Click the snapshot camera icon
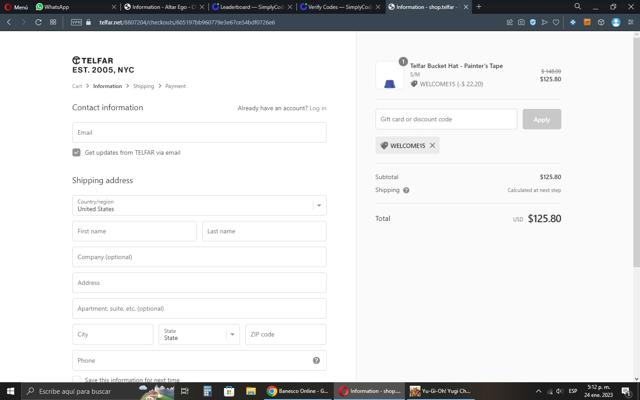640x400 pixels. click(x=521, y=22)
